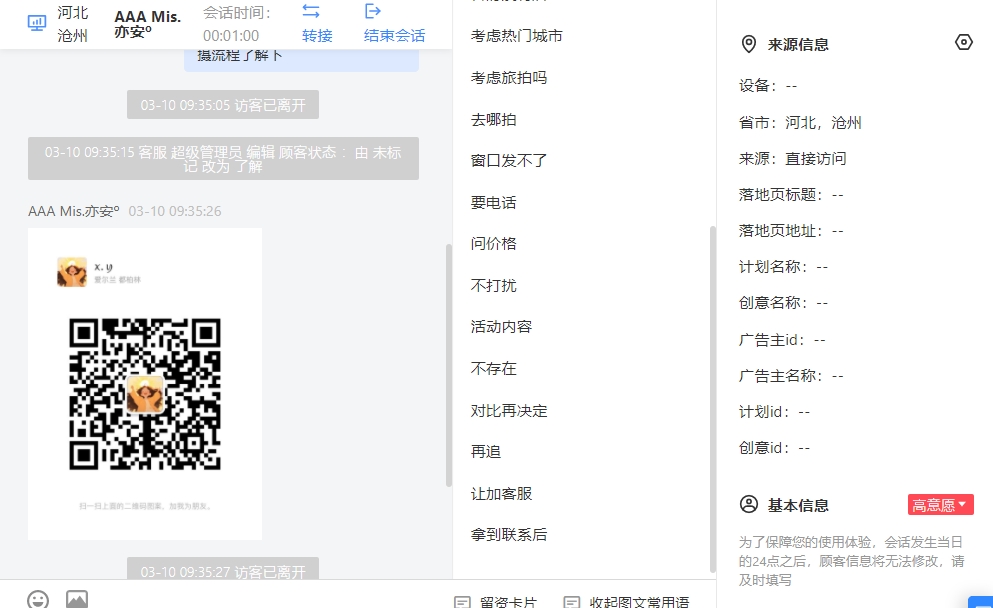The width and height of the screenshot is (993, 608).
Task: Click the 广告主id row
Action: 782,341
